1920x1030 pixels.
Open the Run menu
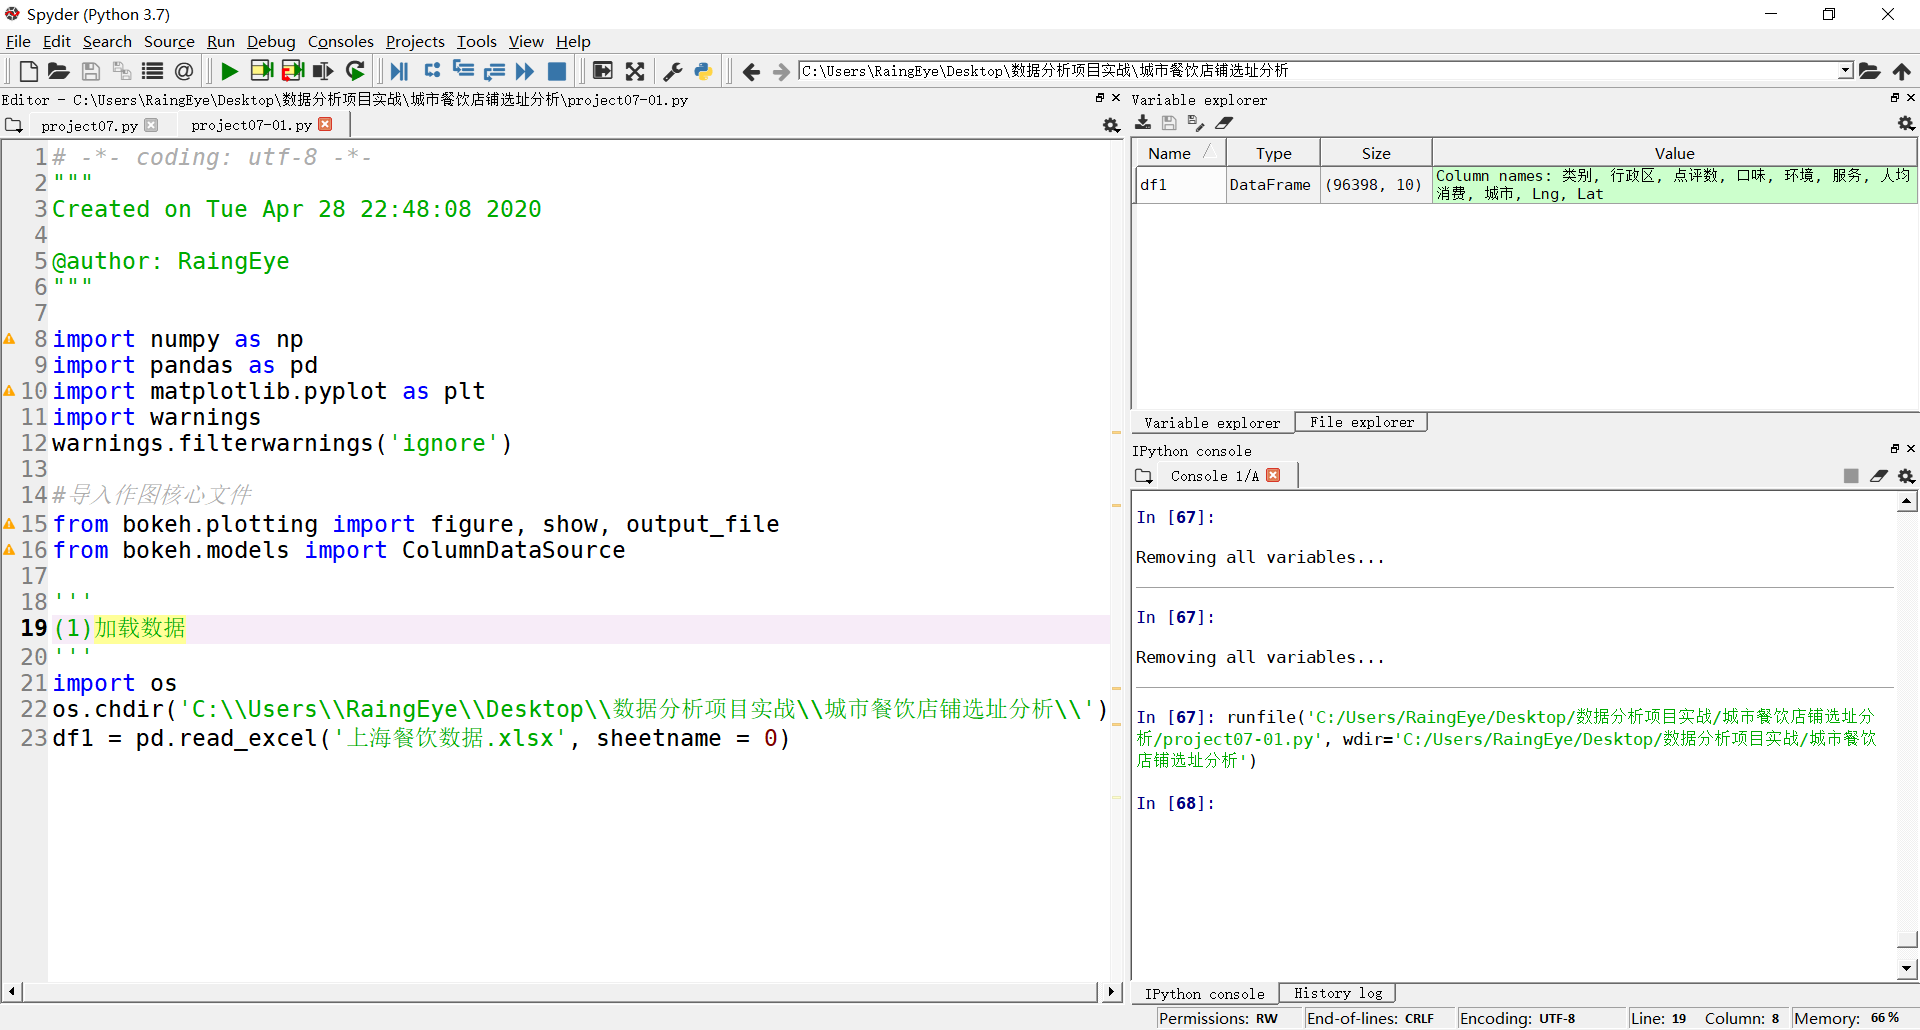point(221,41)
